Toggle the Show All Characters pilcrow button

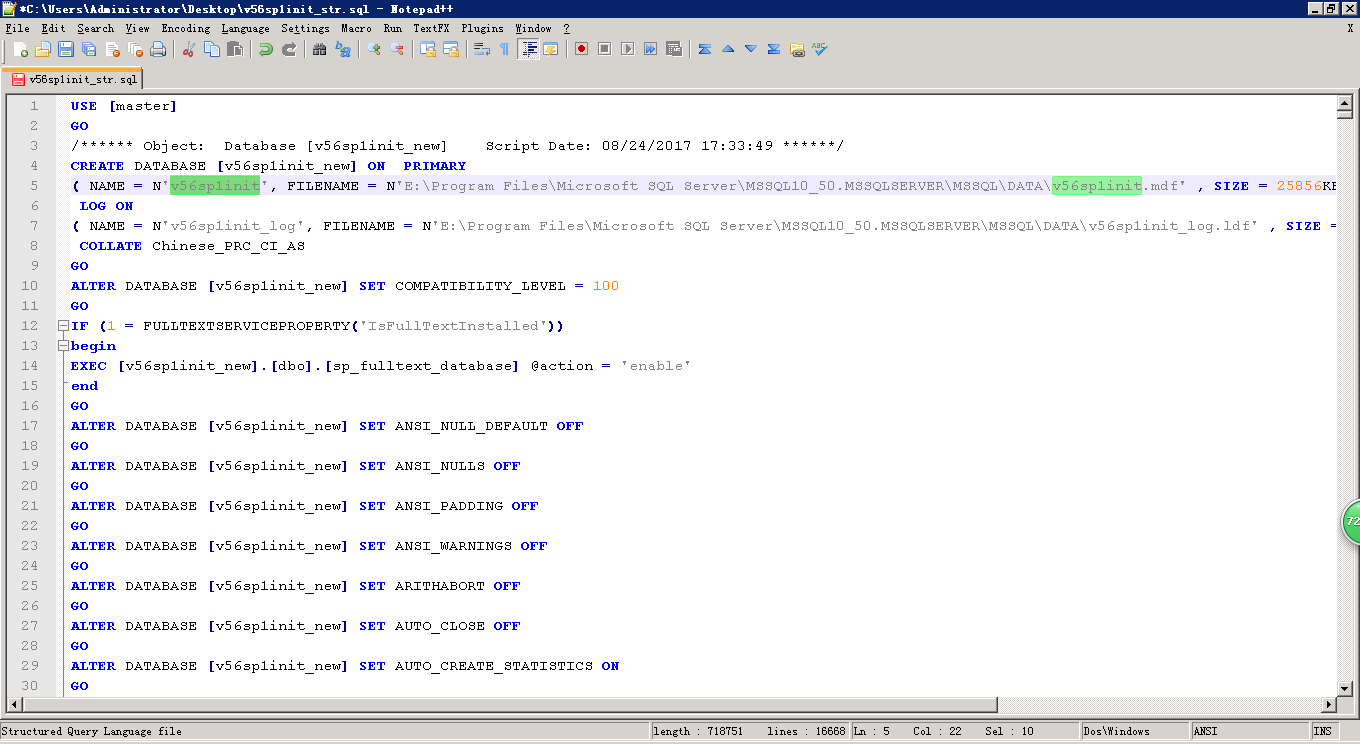coord(504,49)
